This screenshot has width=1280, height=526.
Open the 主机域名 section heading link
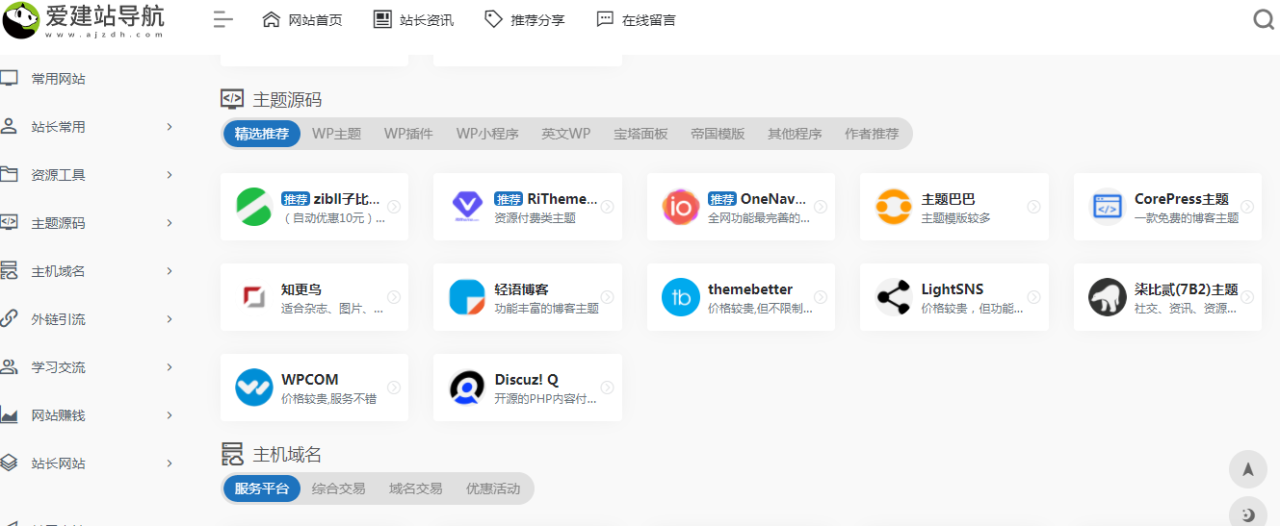coord(288,455)
